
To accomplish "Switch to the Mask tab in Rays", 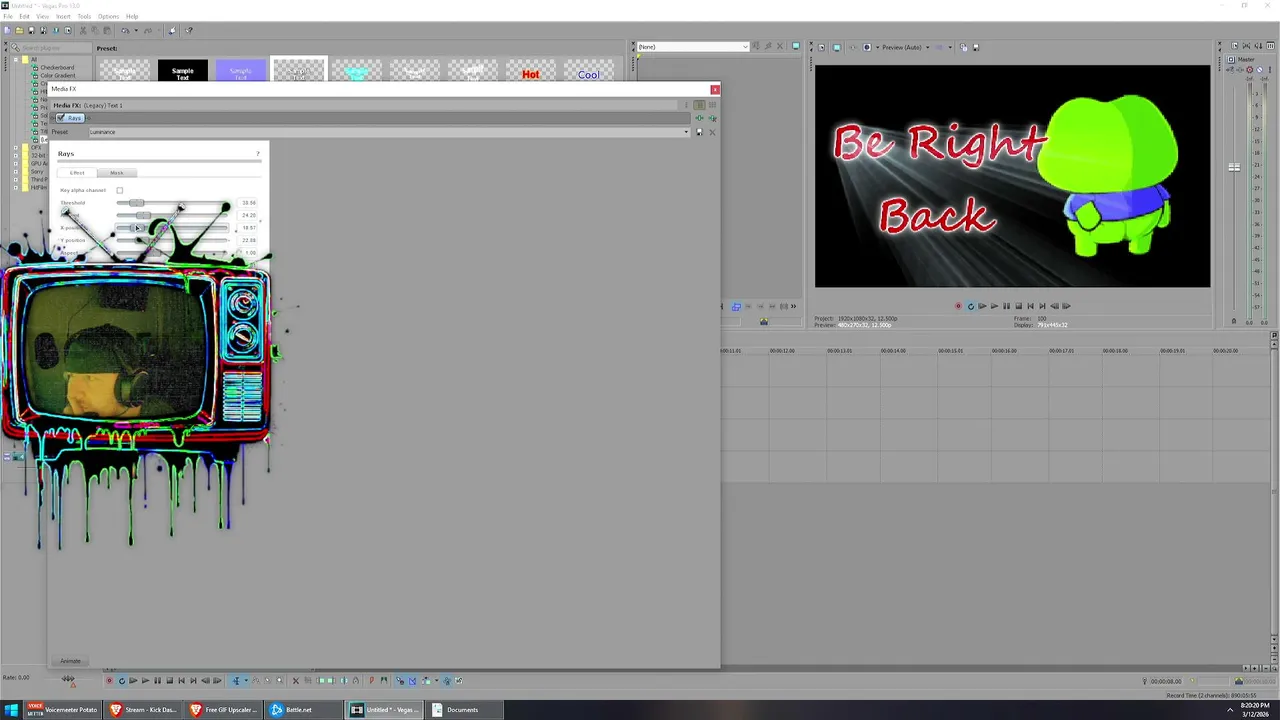I will (x=117, y=173).
